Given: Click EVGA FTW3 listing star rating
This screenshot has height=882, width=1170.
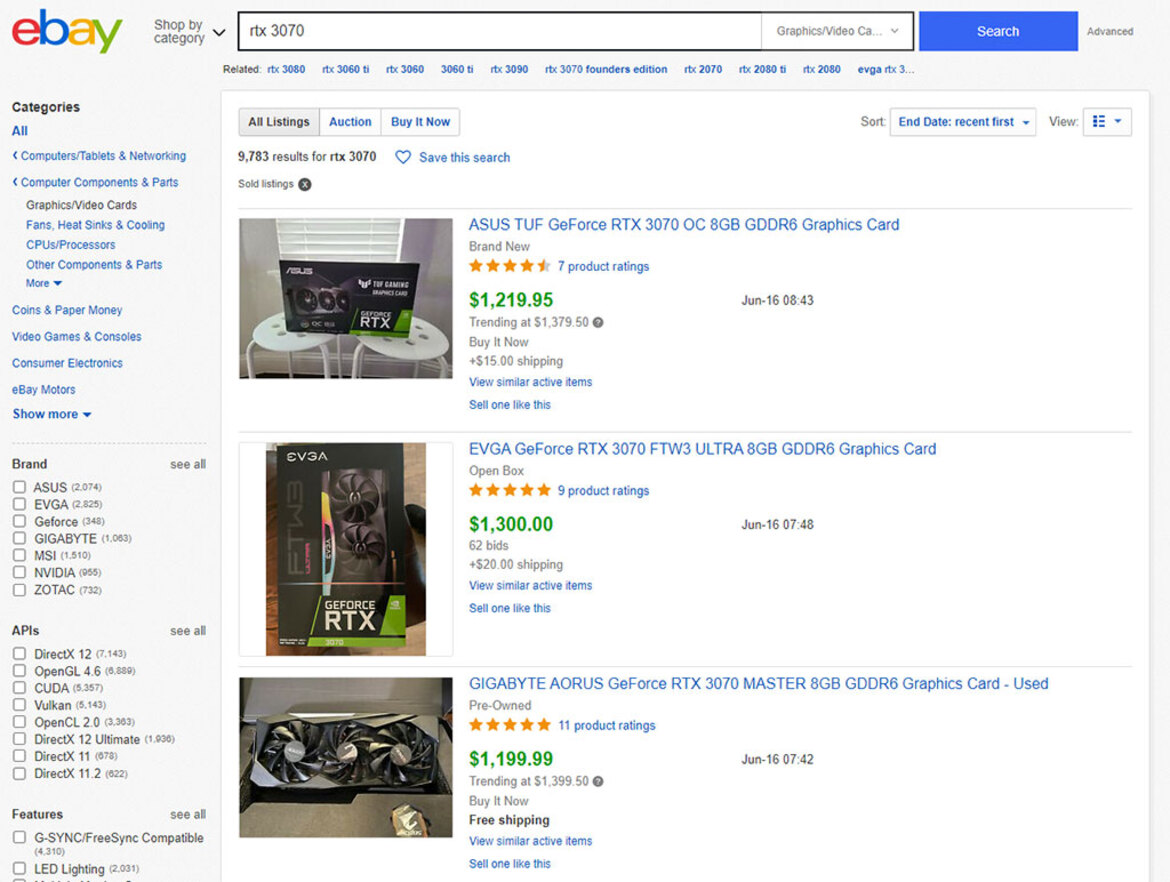Looking at the screenshot, I should (x=510, y=490).
